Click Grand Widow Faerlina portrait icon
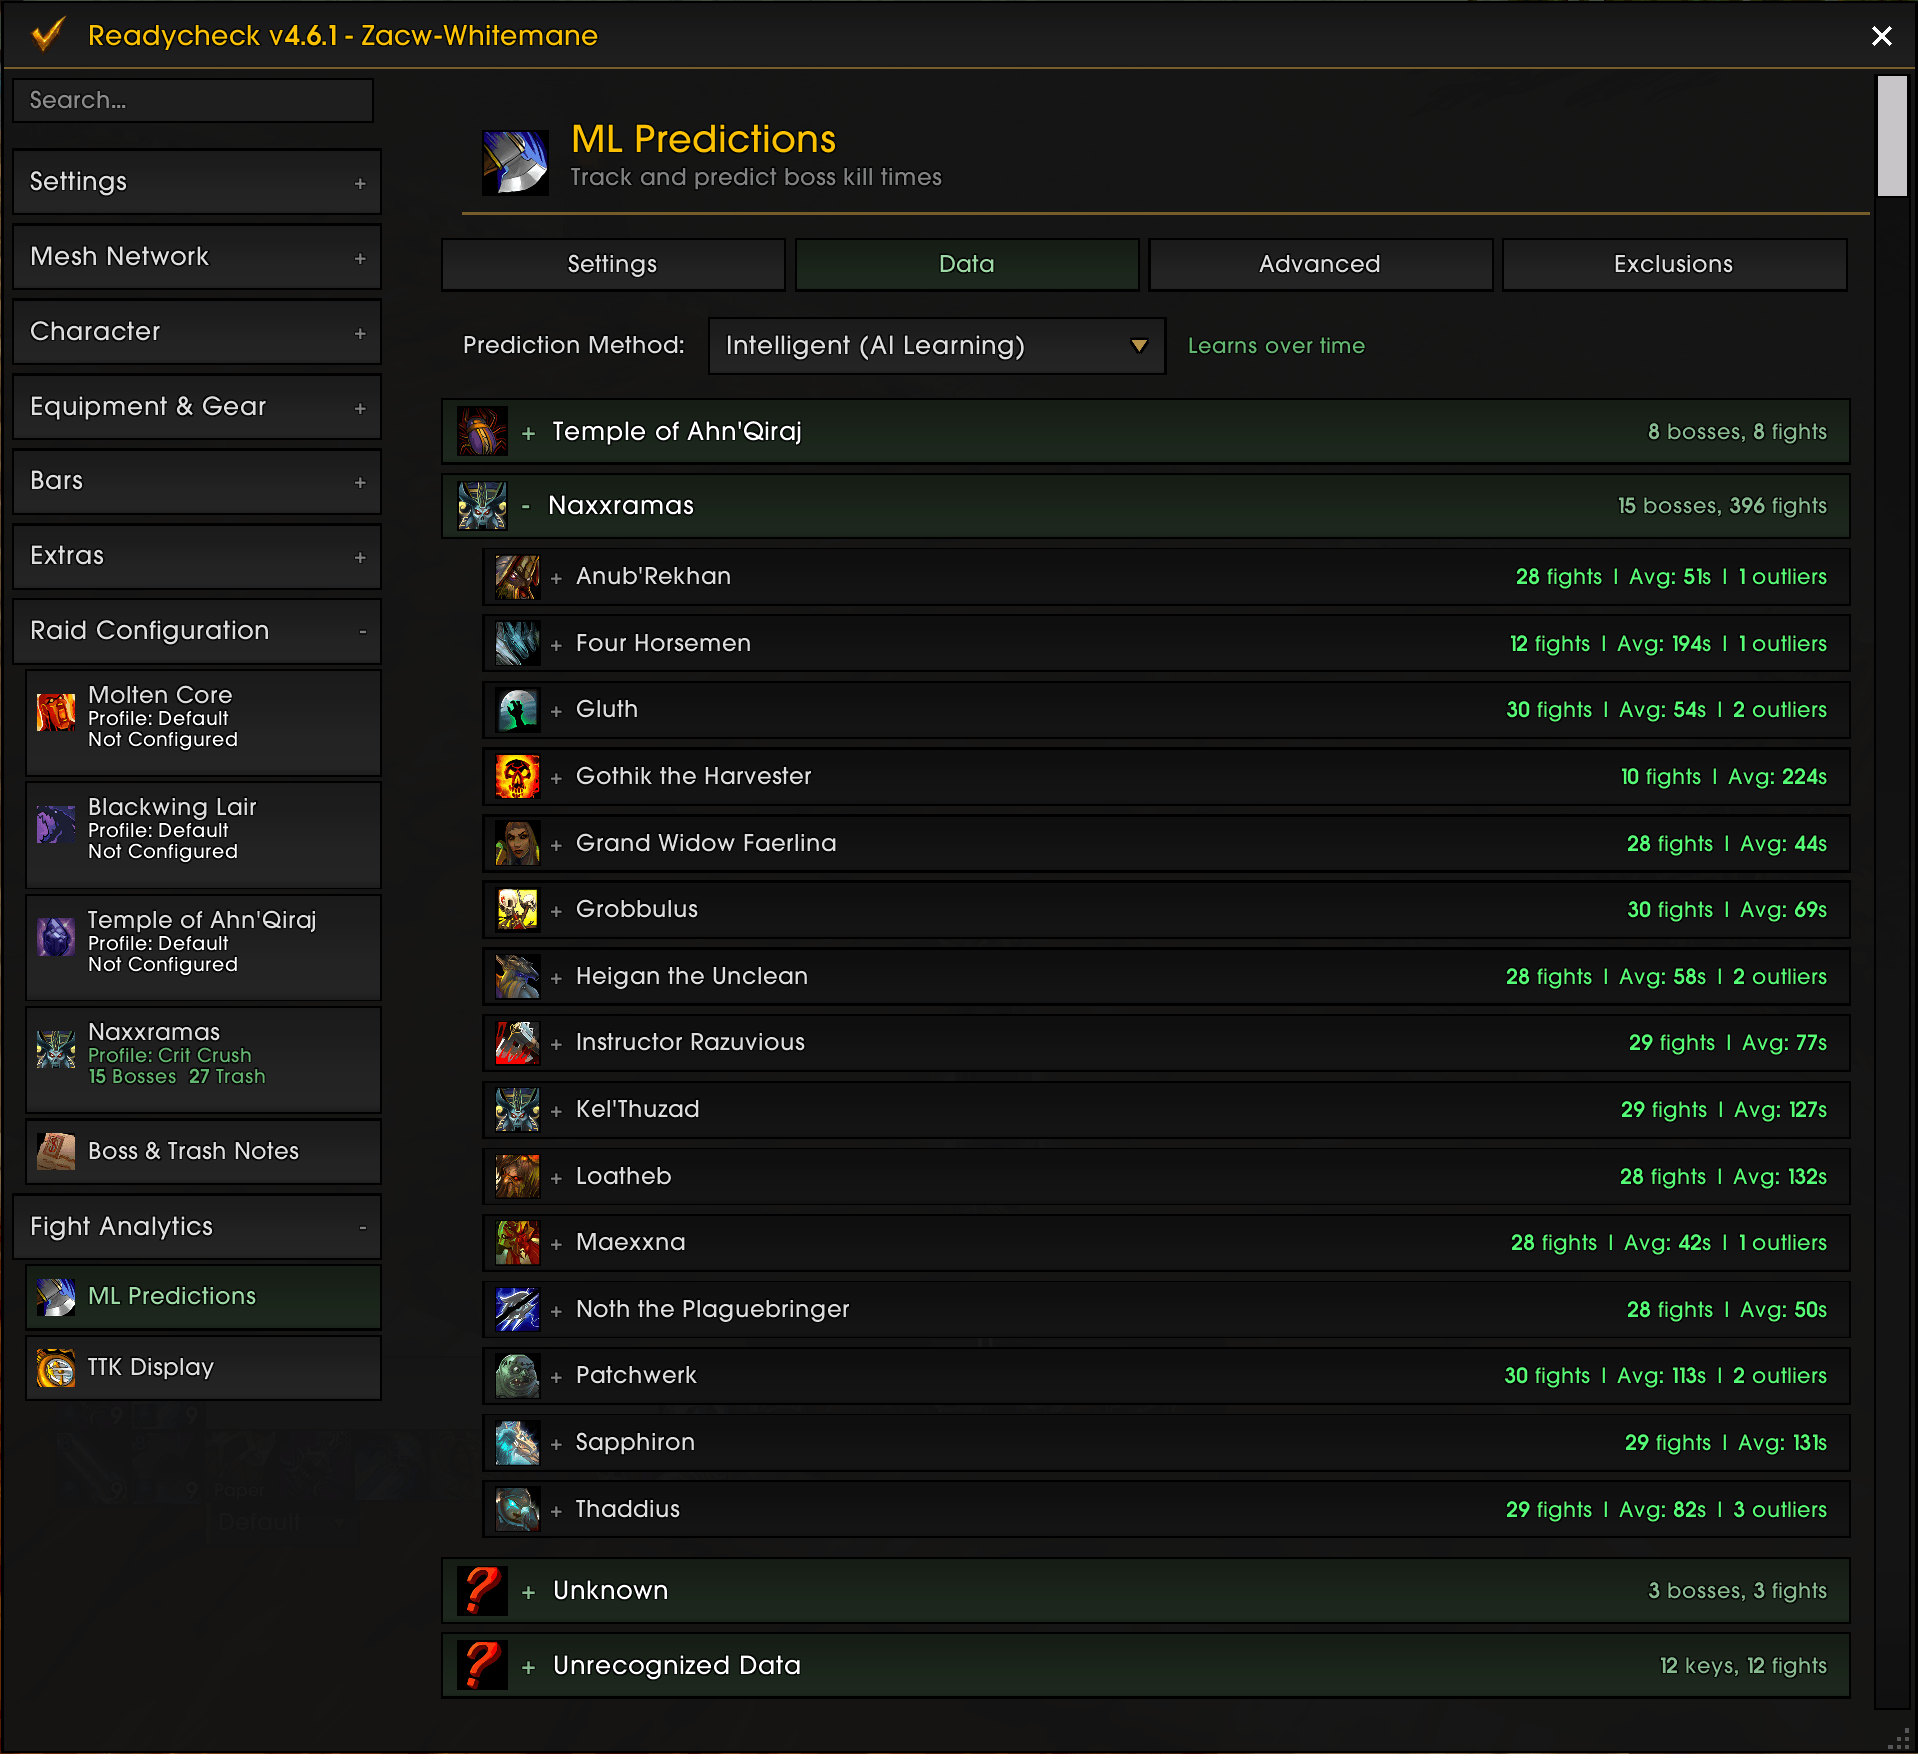 click(517, 844)
